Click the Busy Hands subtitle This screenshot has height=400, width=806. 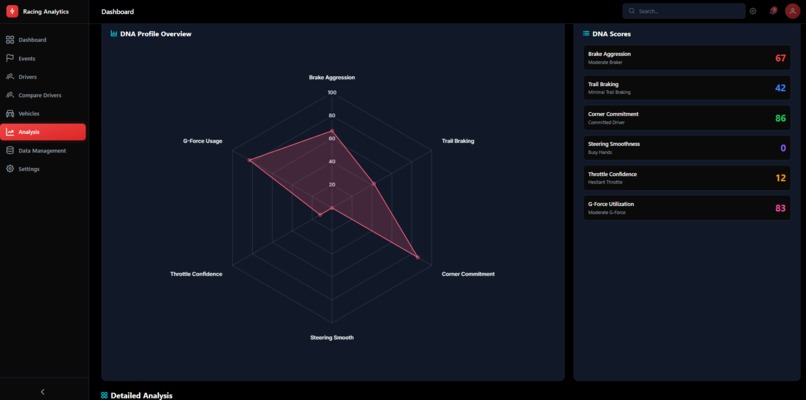coord(600,152)
